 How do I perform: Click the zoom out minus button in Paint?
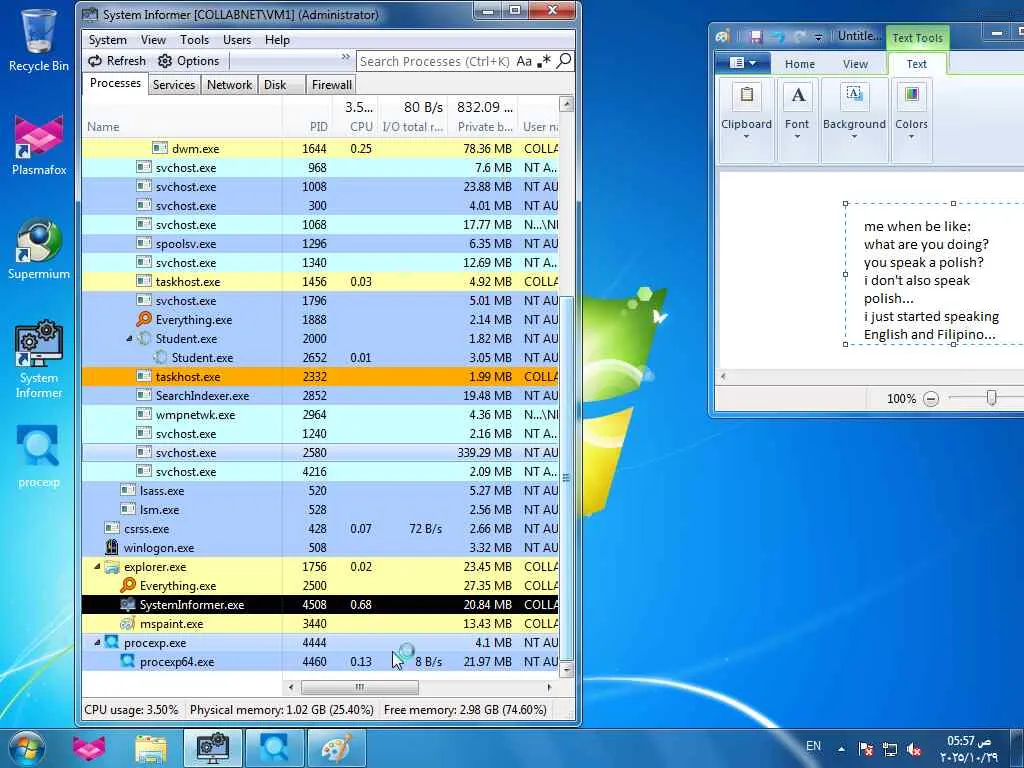[x=931, y=398]
